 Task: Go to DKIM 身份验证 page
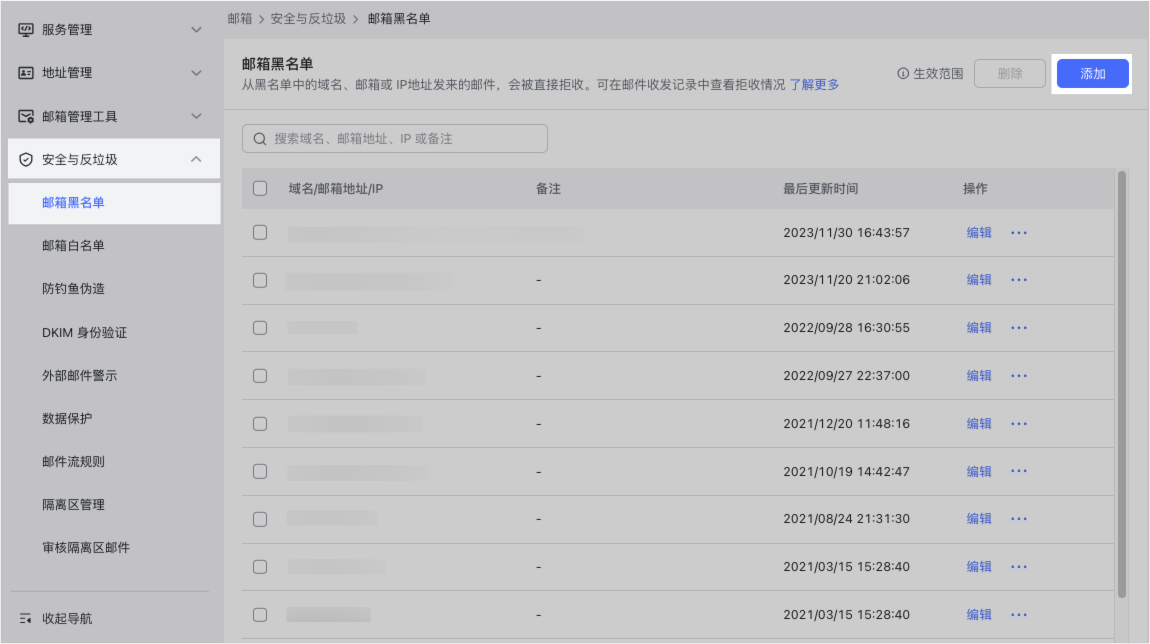84,332
